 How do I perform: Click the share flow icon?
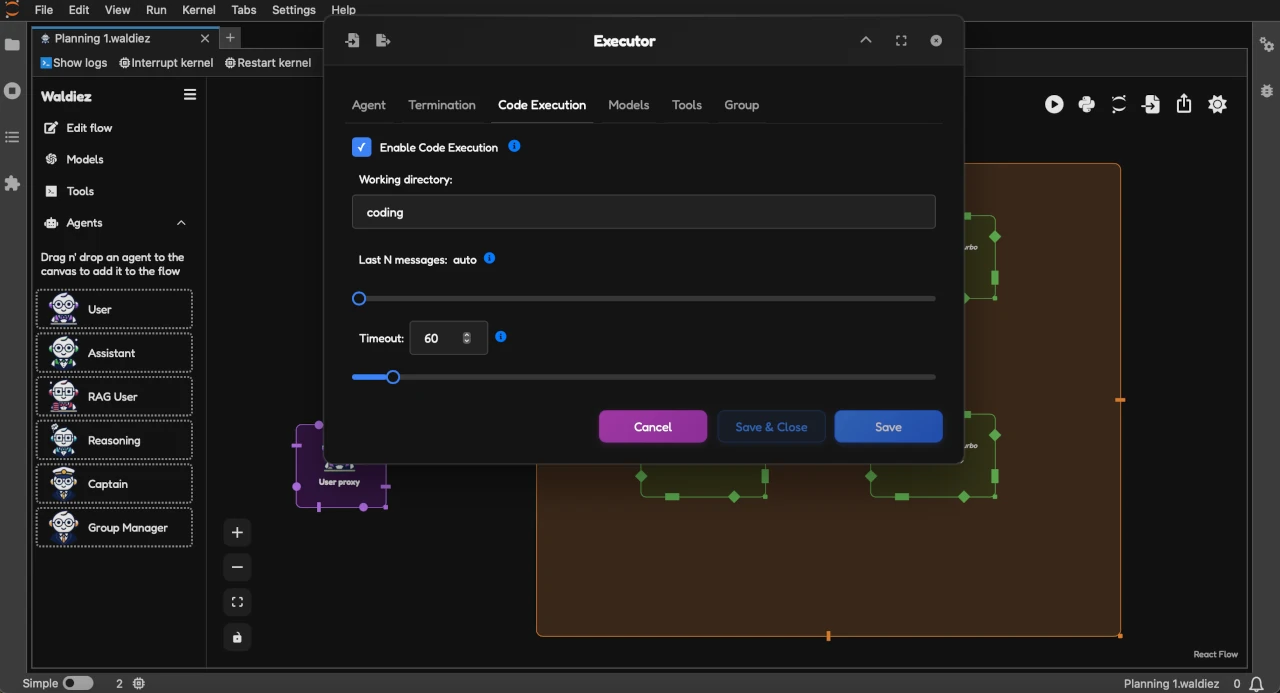pos(1184,104)
